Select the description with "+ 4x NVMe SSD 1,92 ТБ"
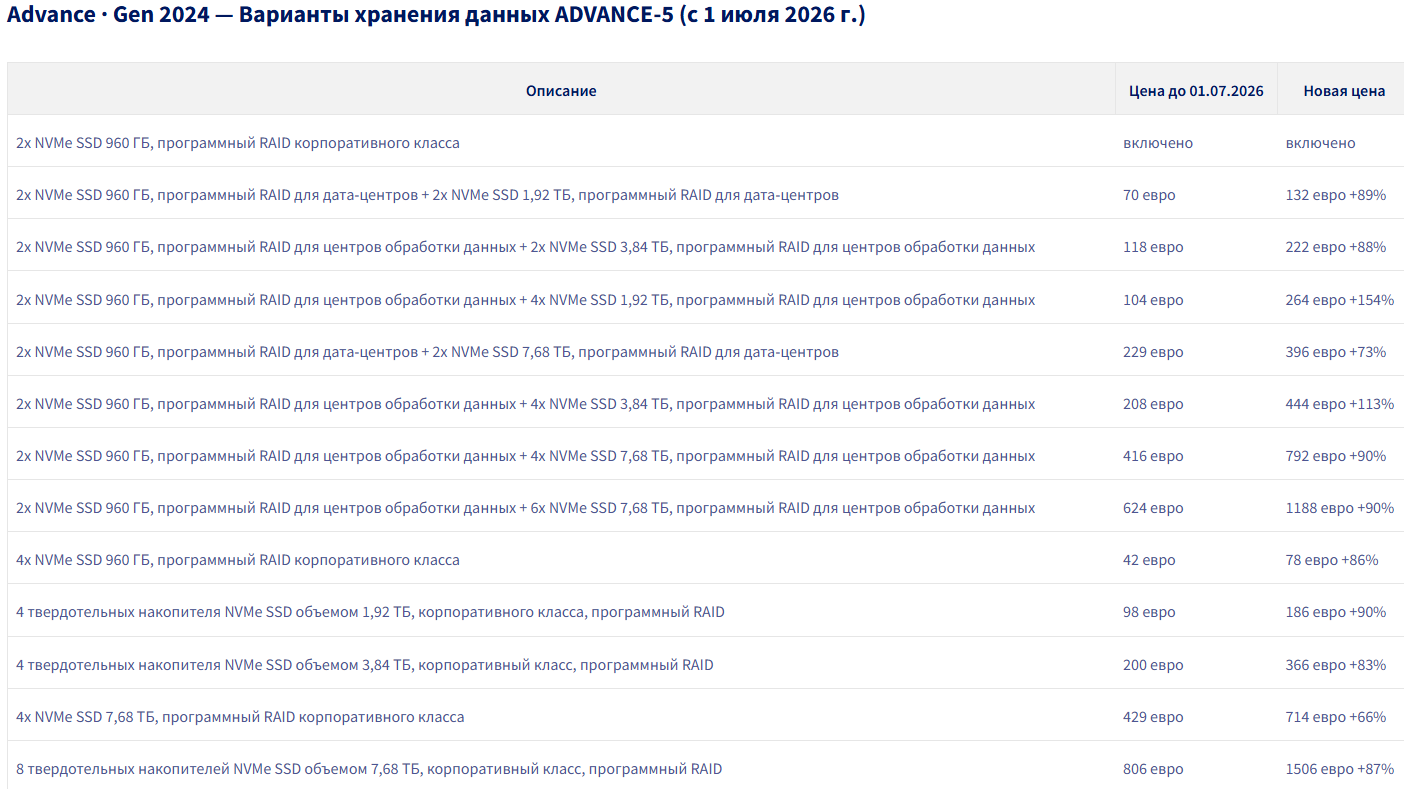 click(x=526, y=300)
